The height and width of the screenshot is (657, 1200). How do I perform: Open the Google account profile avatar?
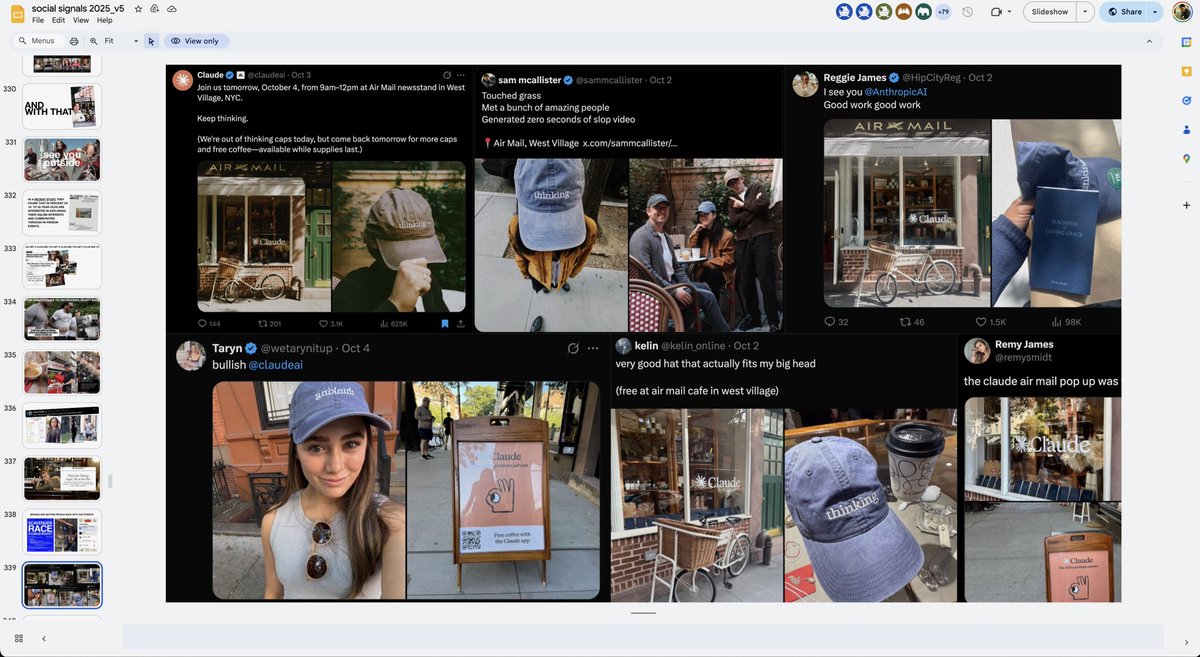tap(1181, 12)
